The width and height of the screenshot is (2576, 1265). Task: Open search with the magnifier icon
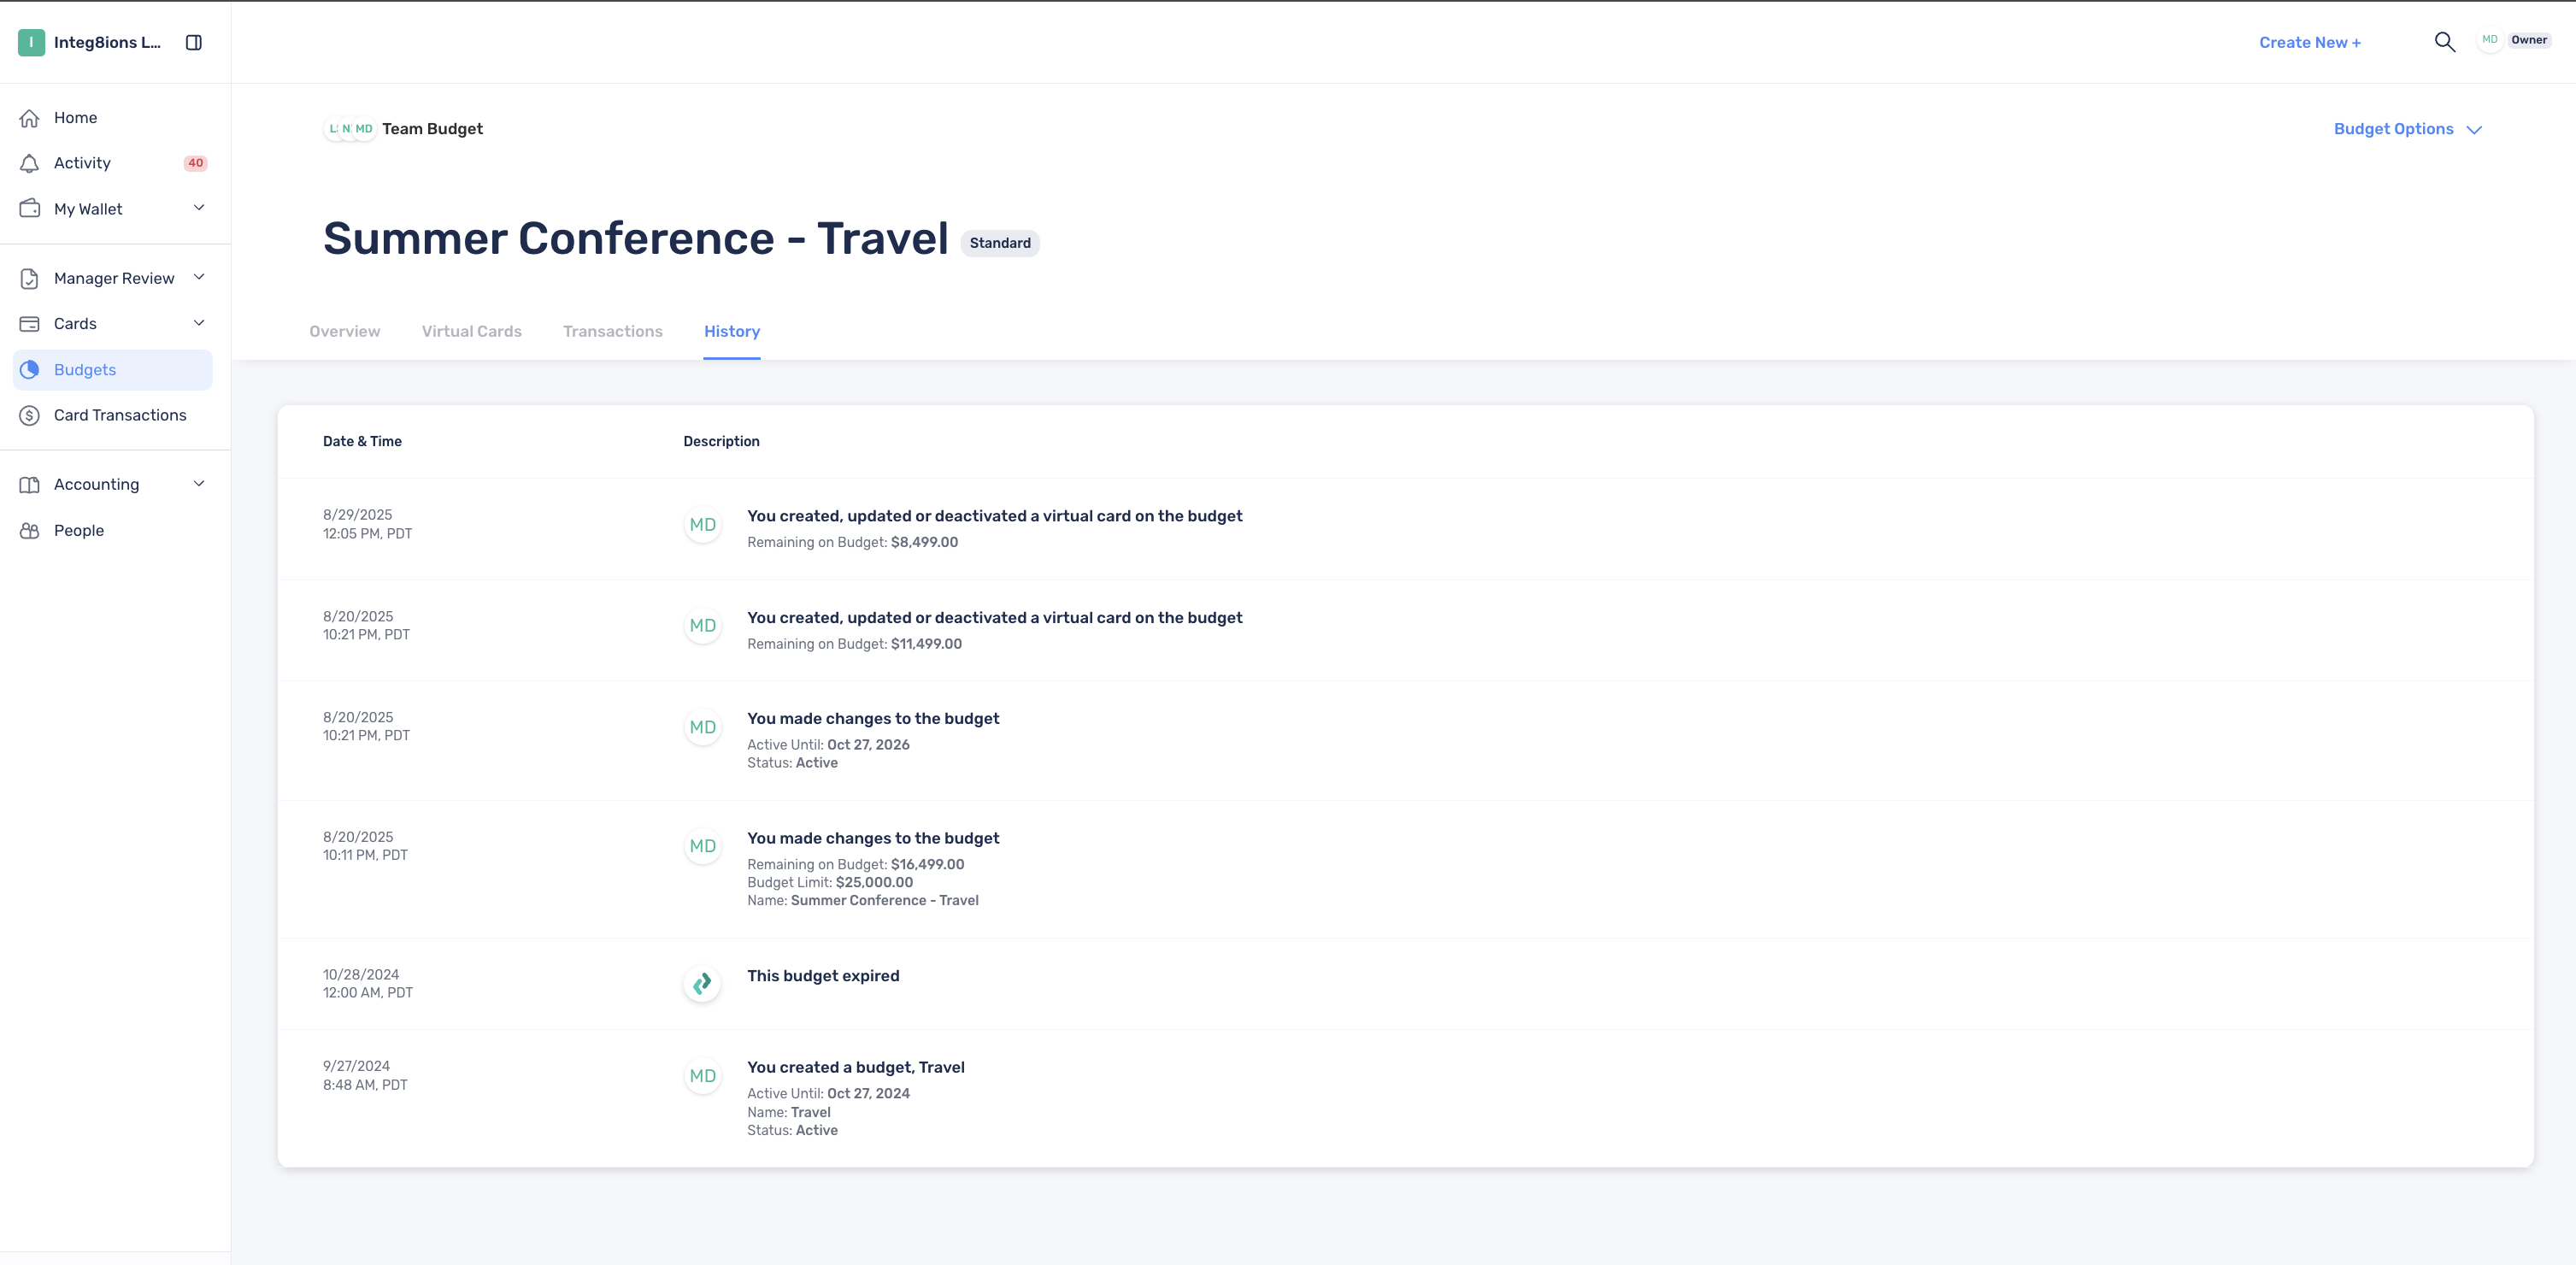coord(2444,42)
